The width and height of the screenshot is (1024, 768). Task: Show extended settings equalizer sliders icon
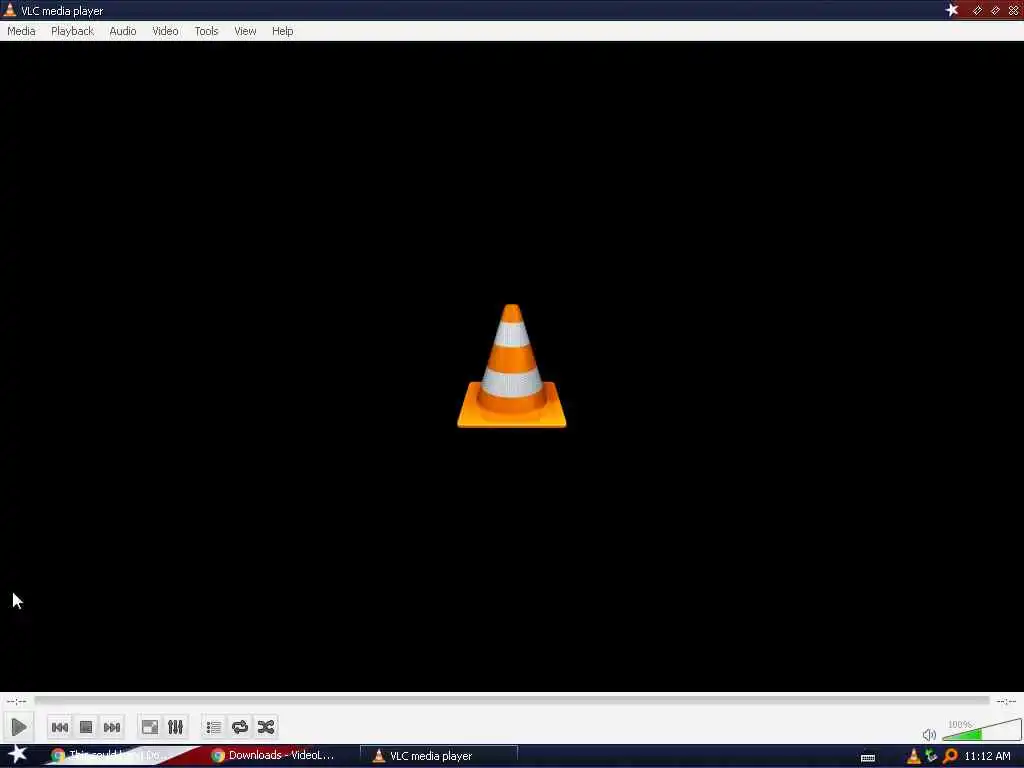(175, 727)
